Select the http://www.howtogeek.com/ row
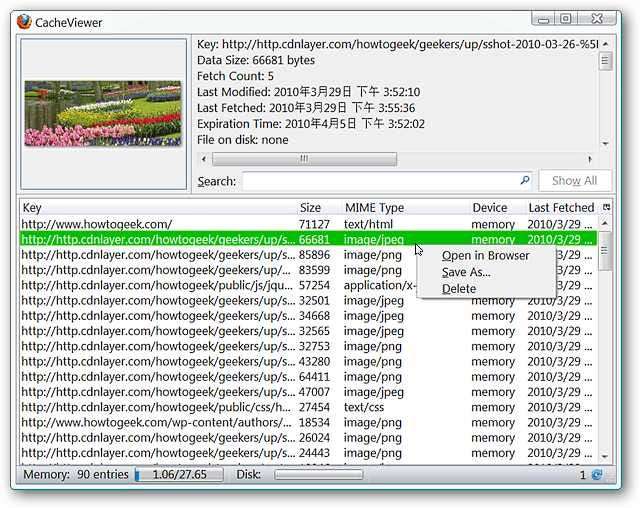The height and width of the screenshot is (508, 640). click(308, 224)
